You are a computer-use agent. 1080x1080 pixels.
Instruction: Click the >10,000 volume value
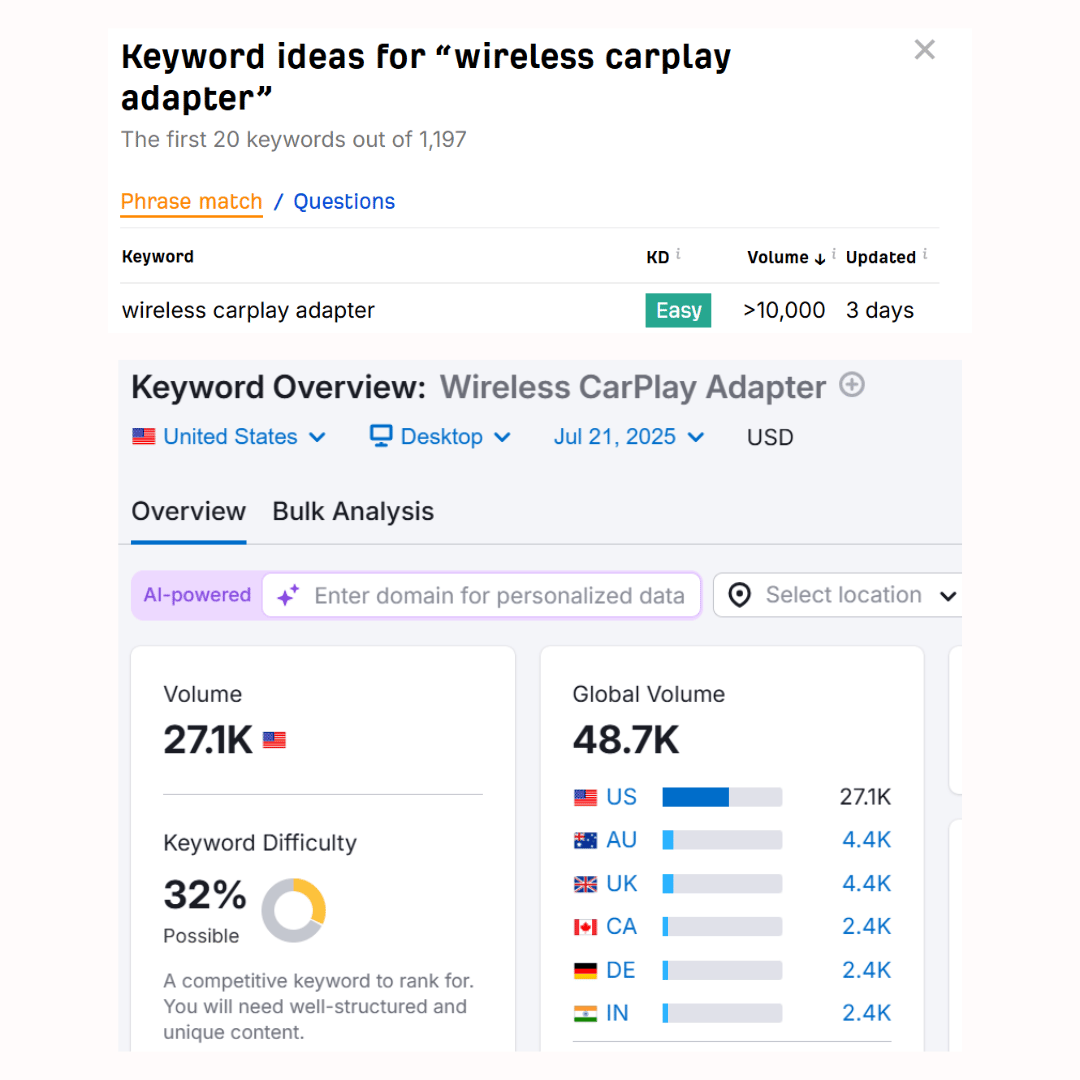click(784, 310)
